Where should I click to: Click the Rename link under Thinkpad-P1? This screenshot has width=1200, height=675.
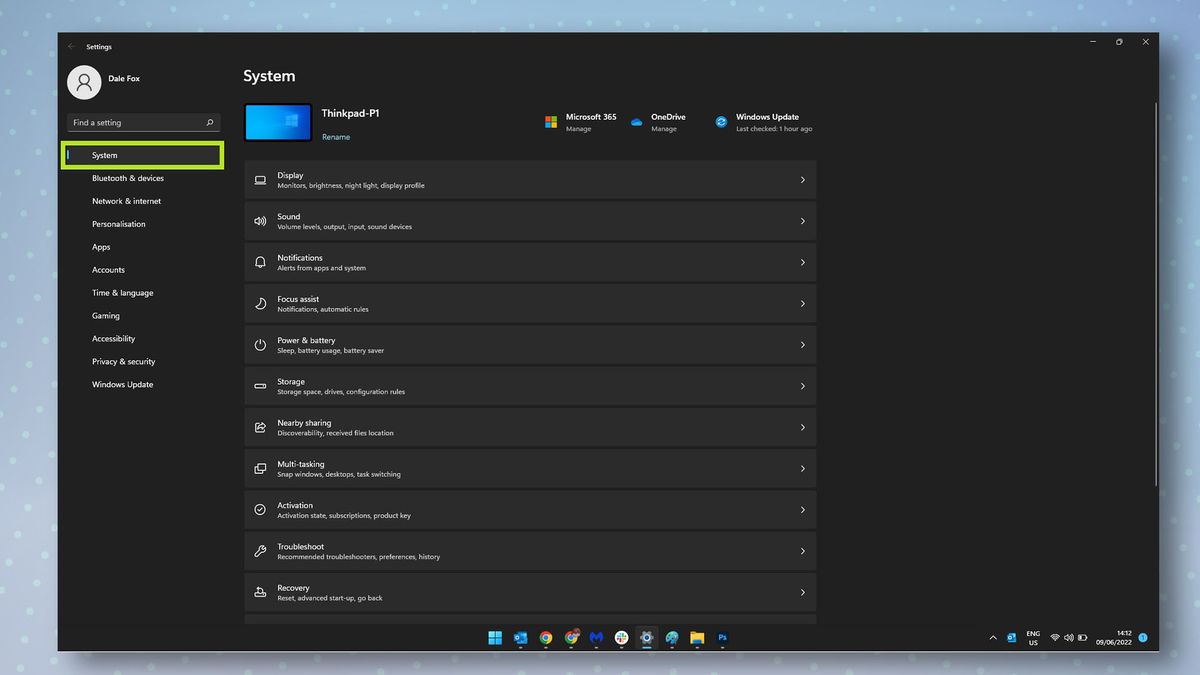[x=336, y=136]
